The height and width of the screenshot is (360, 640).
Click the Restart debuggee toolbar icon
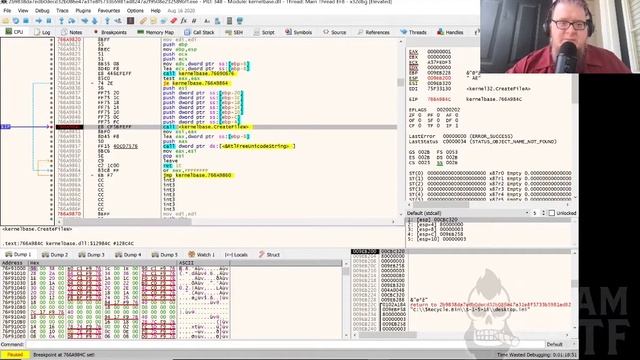16,20
